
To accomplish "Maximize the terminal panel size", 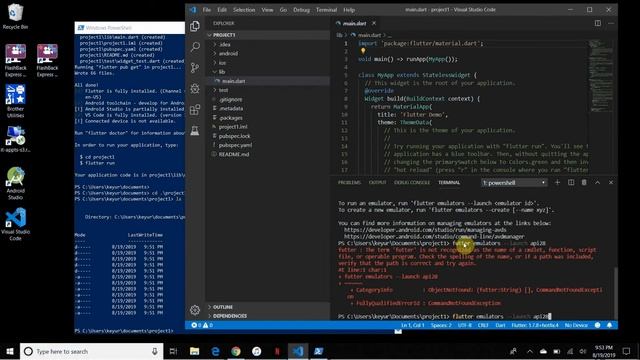I will click(x=598, y=182).
